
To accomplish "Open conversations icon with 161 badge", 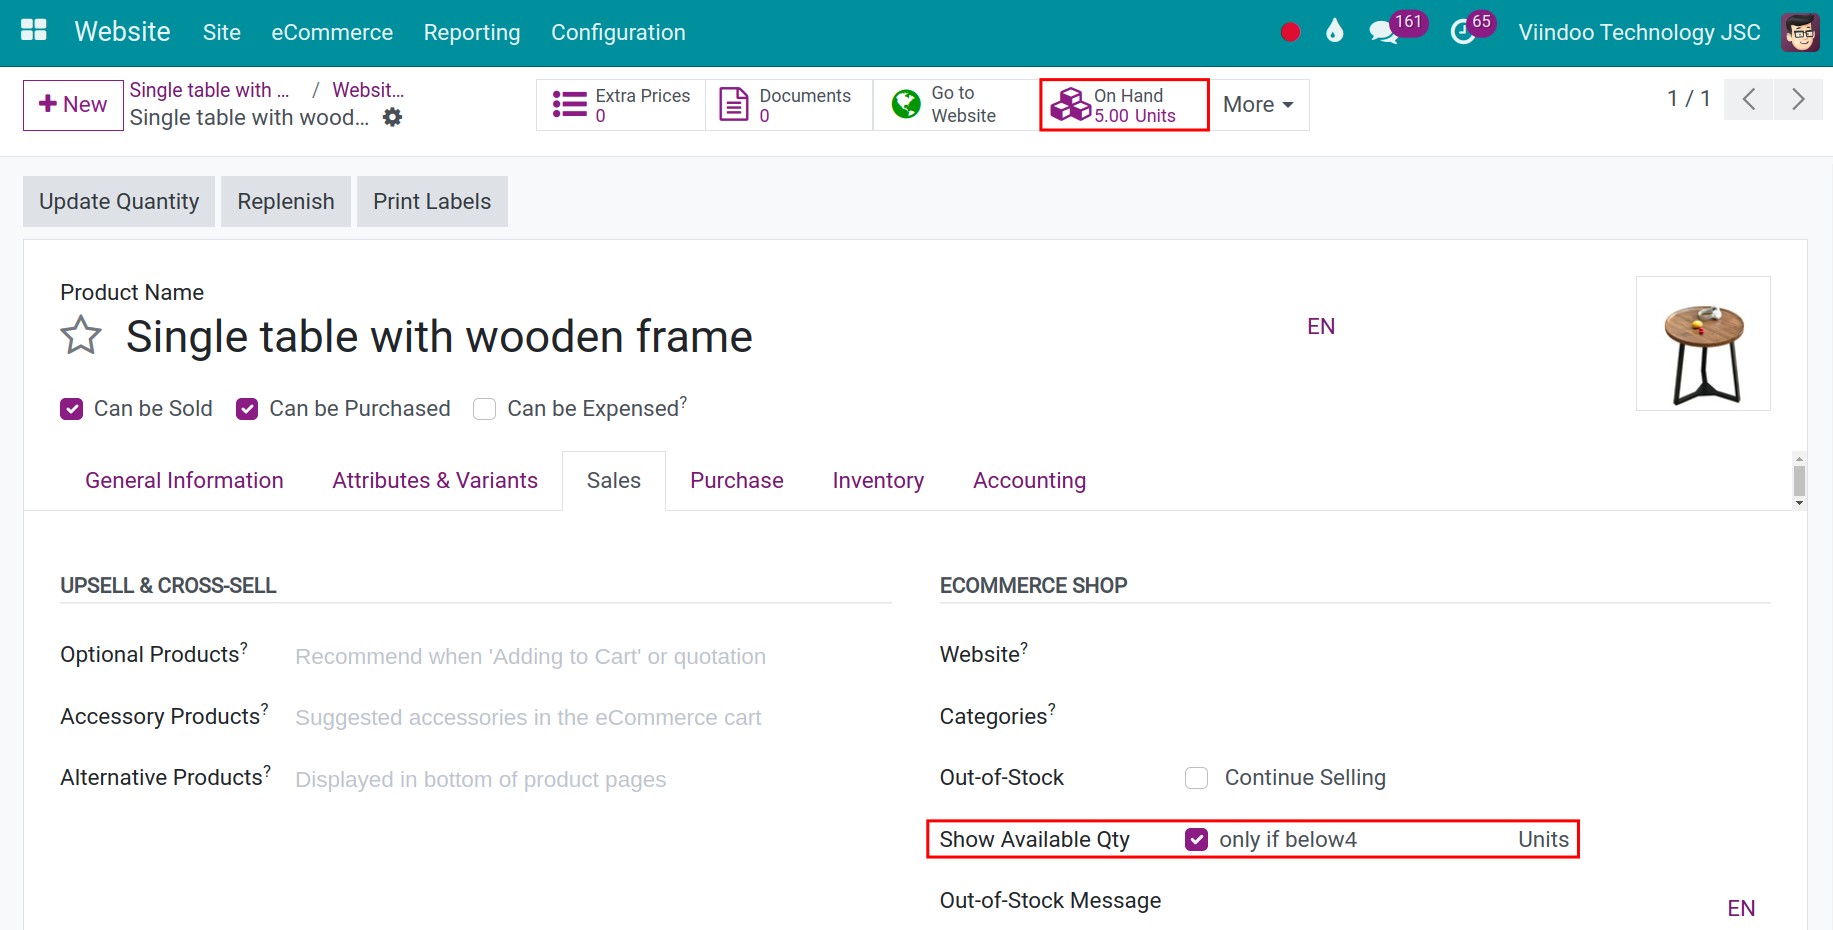I will pyautogui.click(x=1397, y=28).
